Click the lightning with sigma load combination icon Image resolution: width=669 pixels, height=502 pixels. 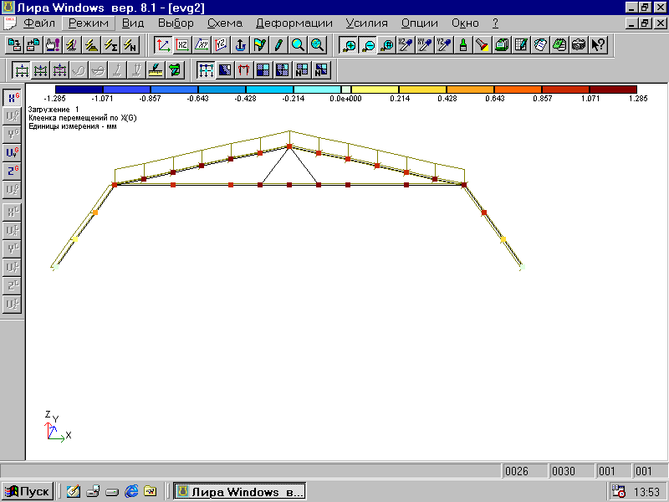coord(111,45)
